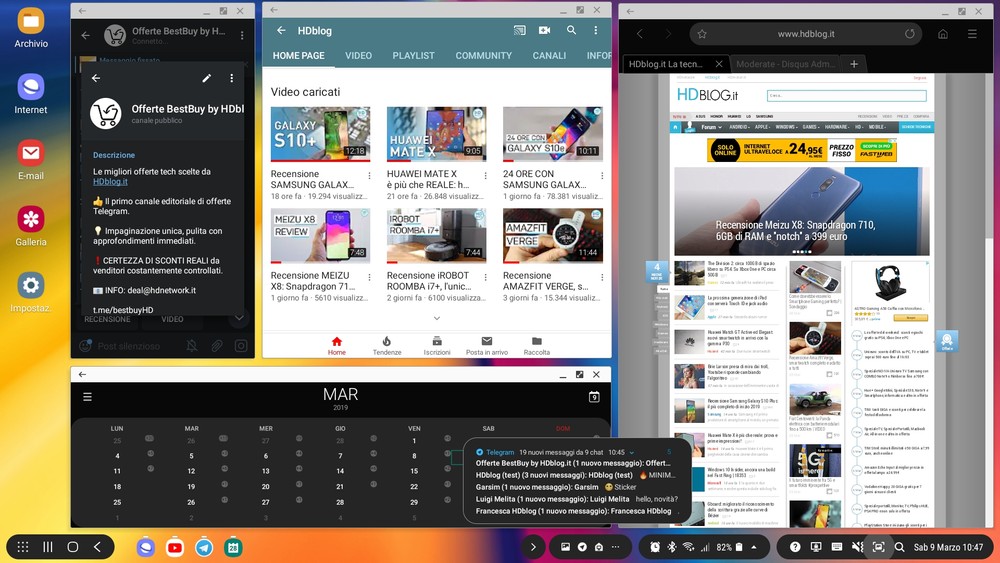Viewport: 1000px width, 563px height.
Task: Start a recording with YouTube camera icon
Action: pos(545,30)
